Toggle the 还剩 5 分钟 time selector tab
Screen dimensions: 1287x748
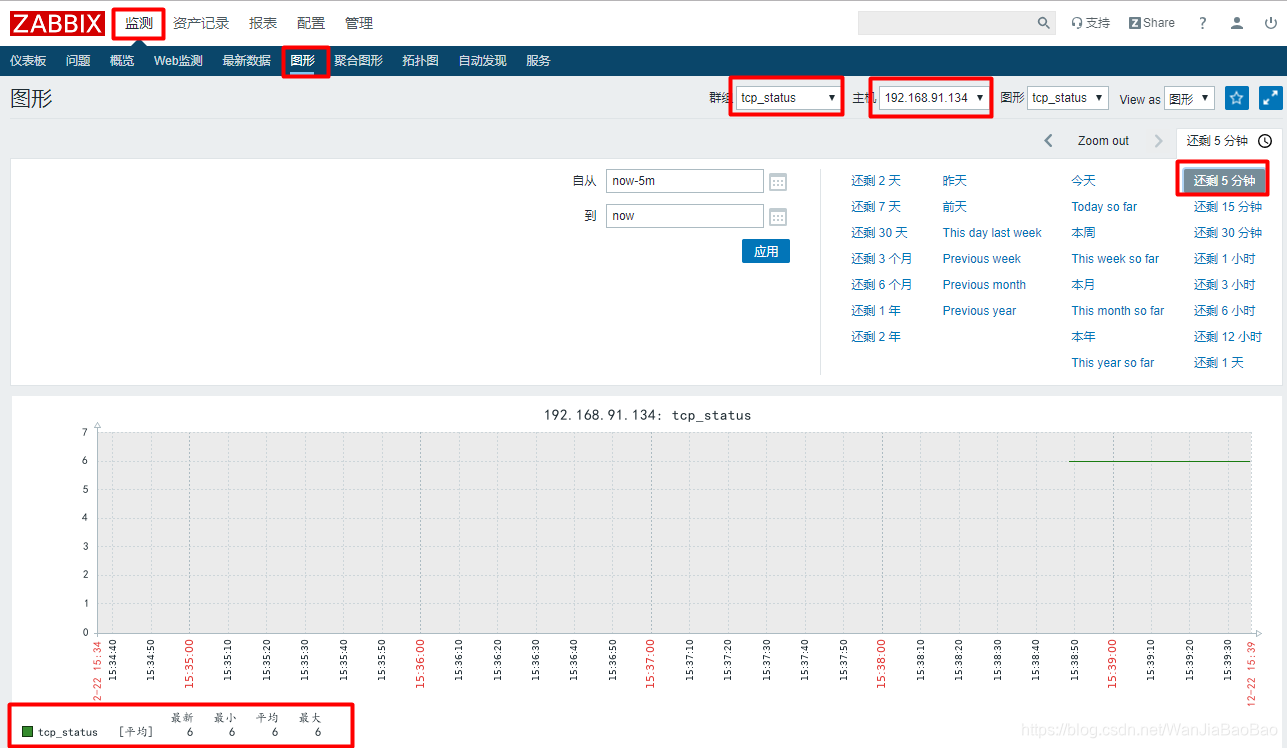coord(1229,141)
